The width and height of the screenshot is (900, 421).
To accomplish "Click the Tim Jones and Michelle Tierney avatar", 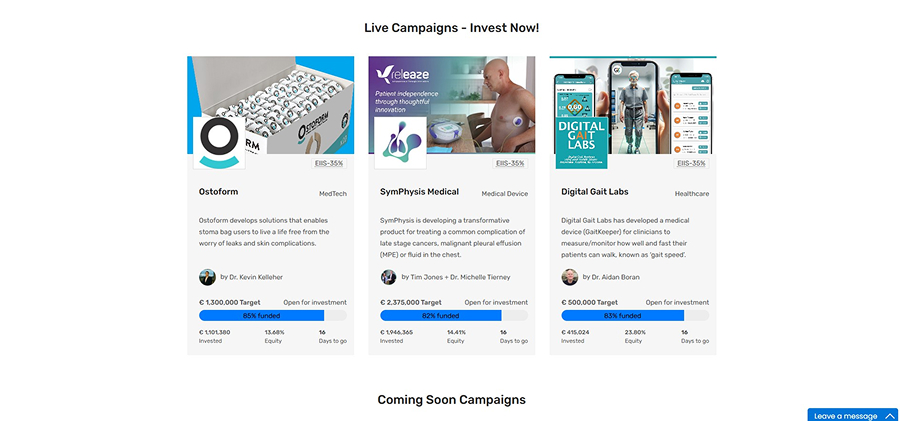I will [389, 277].
